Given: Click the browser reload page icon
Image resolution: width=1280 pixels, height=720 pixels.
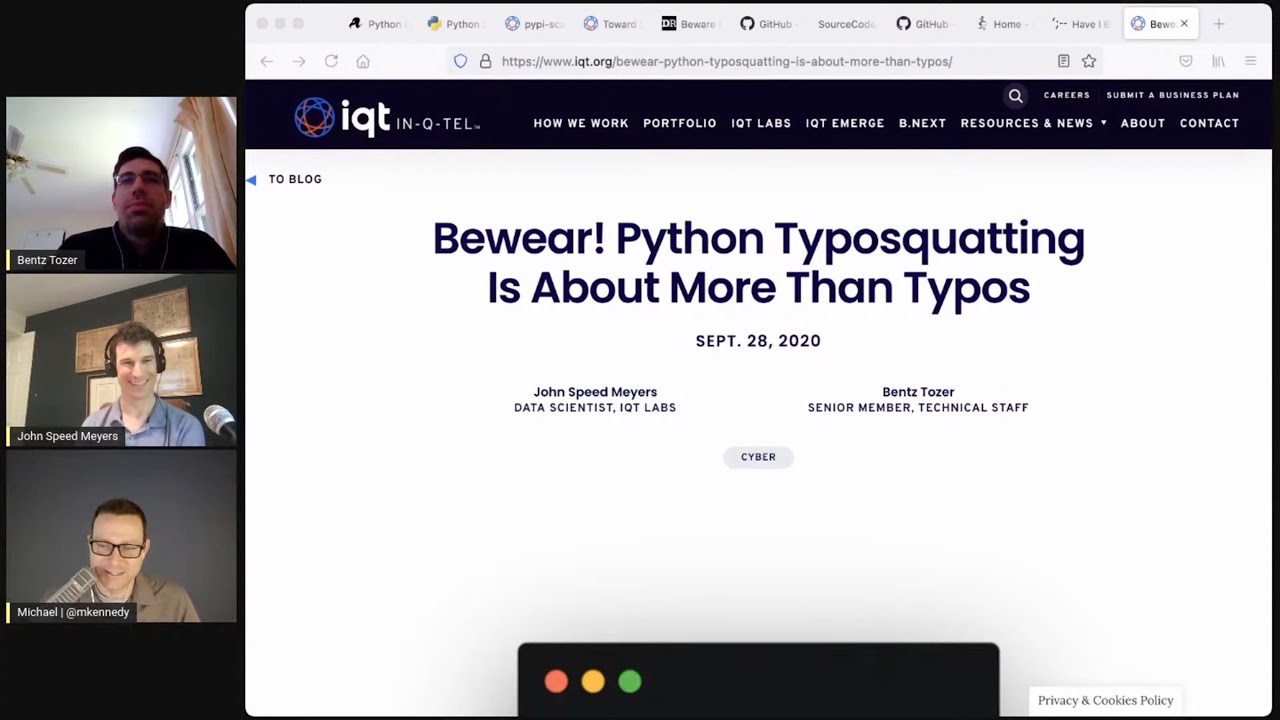Looking at the screenshot, I should pos(331,61).
